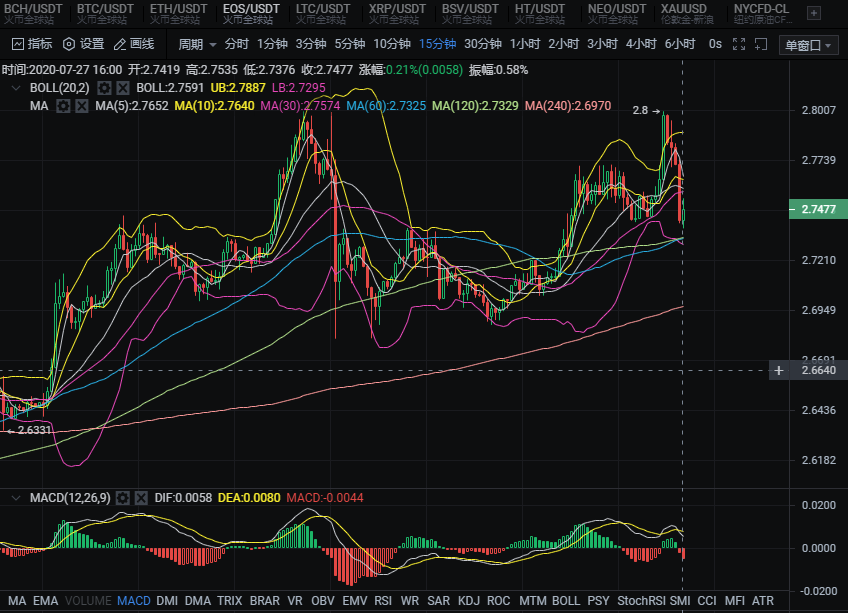Viewport: 848px width, 613px height.
Task: Select the 1小时 timeframe
Action: pos(525,44)
